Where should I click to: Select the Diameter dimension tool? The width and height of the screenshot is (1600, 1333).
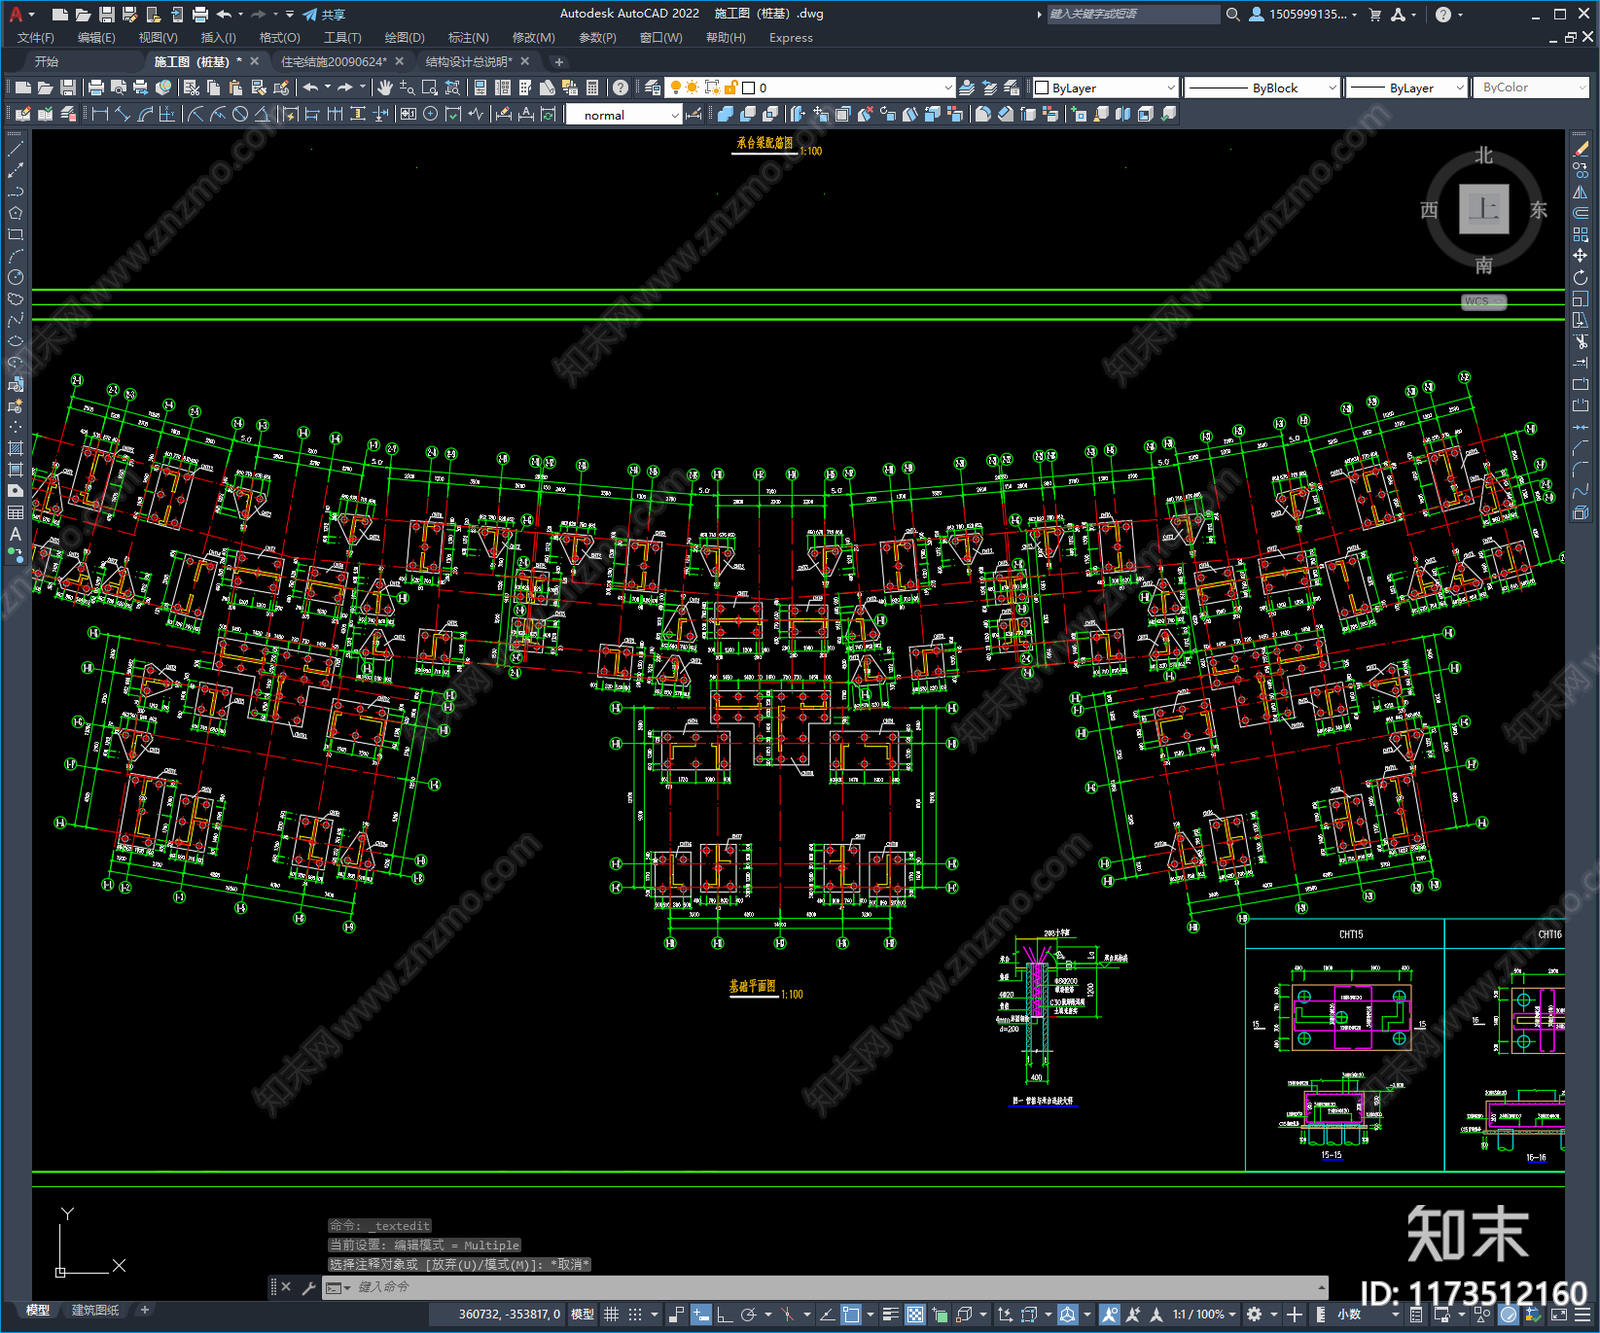(x=240, y=114)
